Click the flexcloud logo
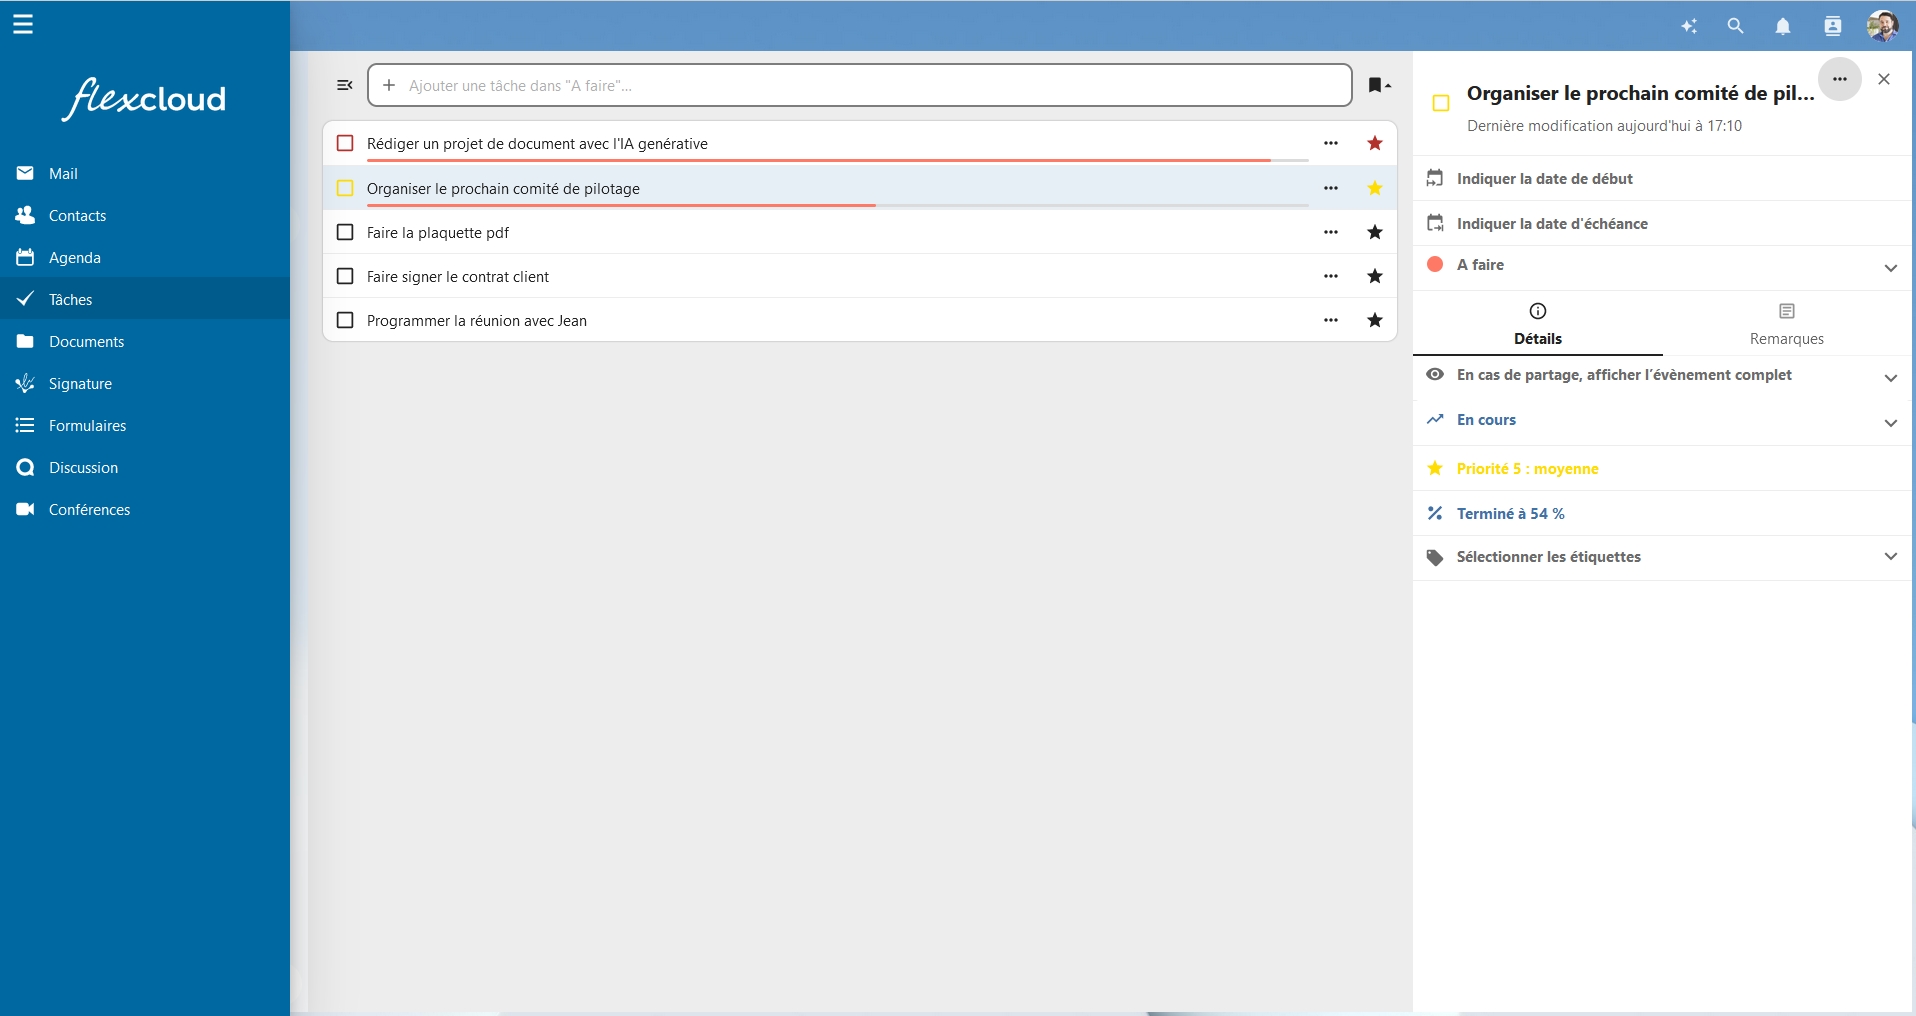Image resolution: width=1916 pixels, height=1016 pixels. tap(145, 98)
